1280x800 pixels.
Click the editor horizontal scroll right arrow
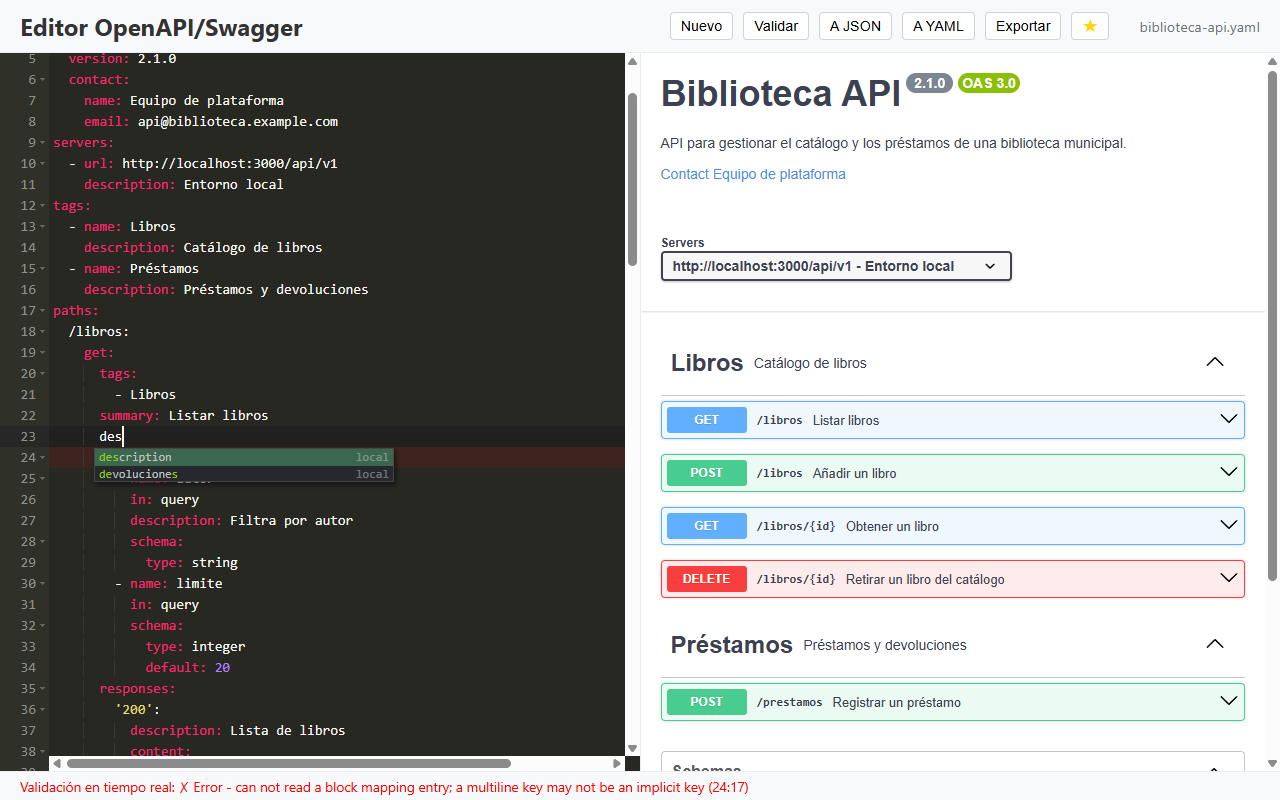point(618,764)
